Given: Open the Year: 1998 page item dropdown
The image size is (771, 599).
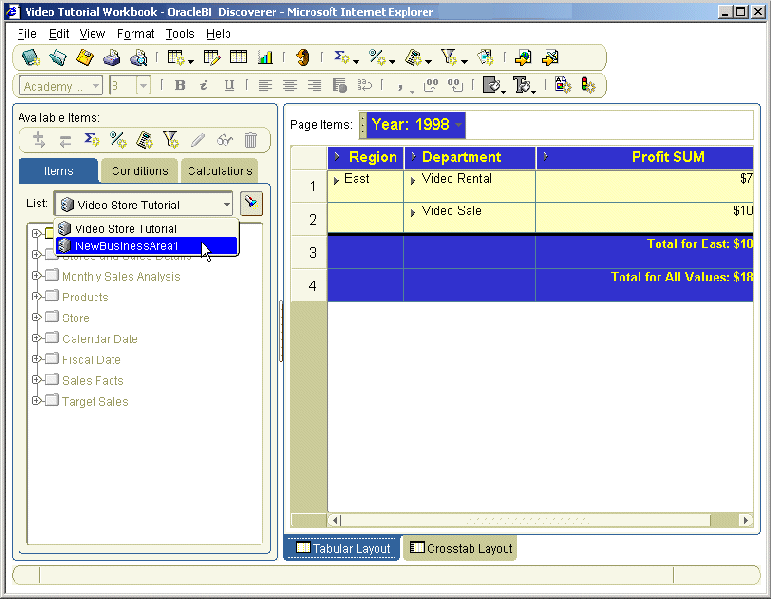Looking at the screenshot, I should tap(458, 125).
